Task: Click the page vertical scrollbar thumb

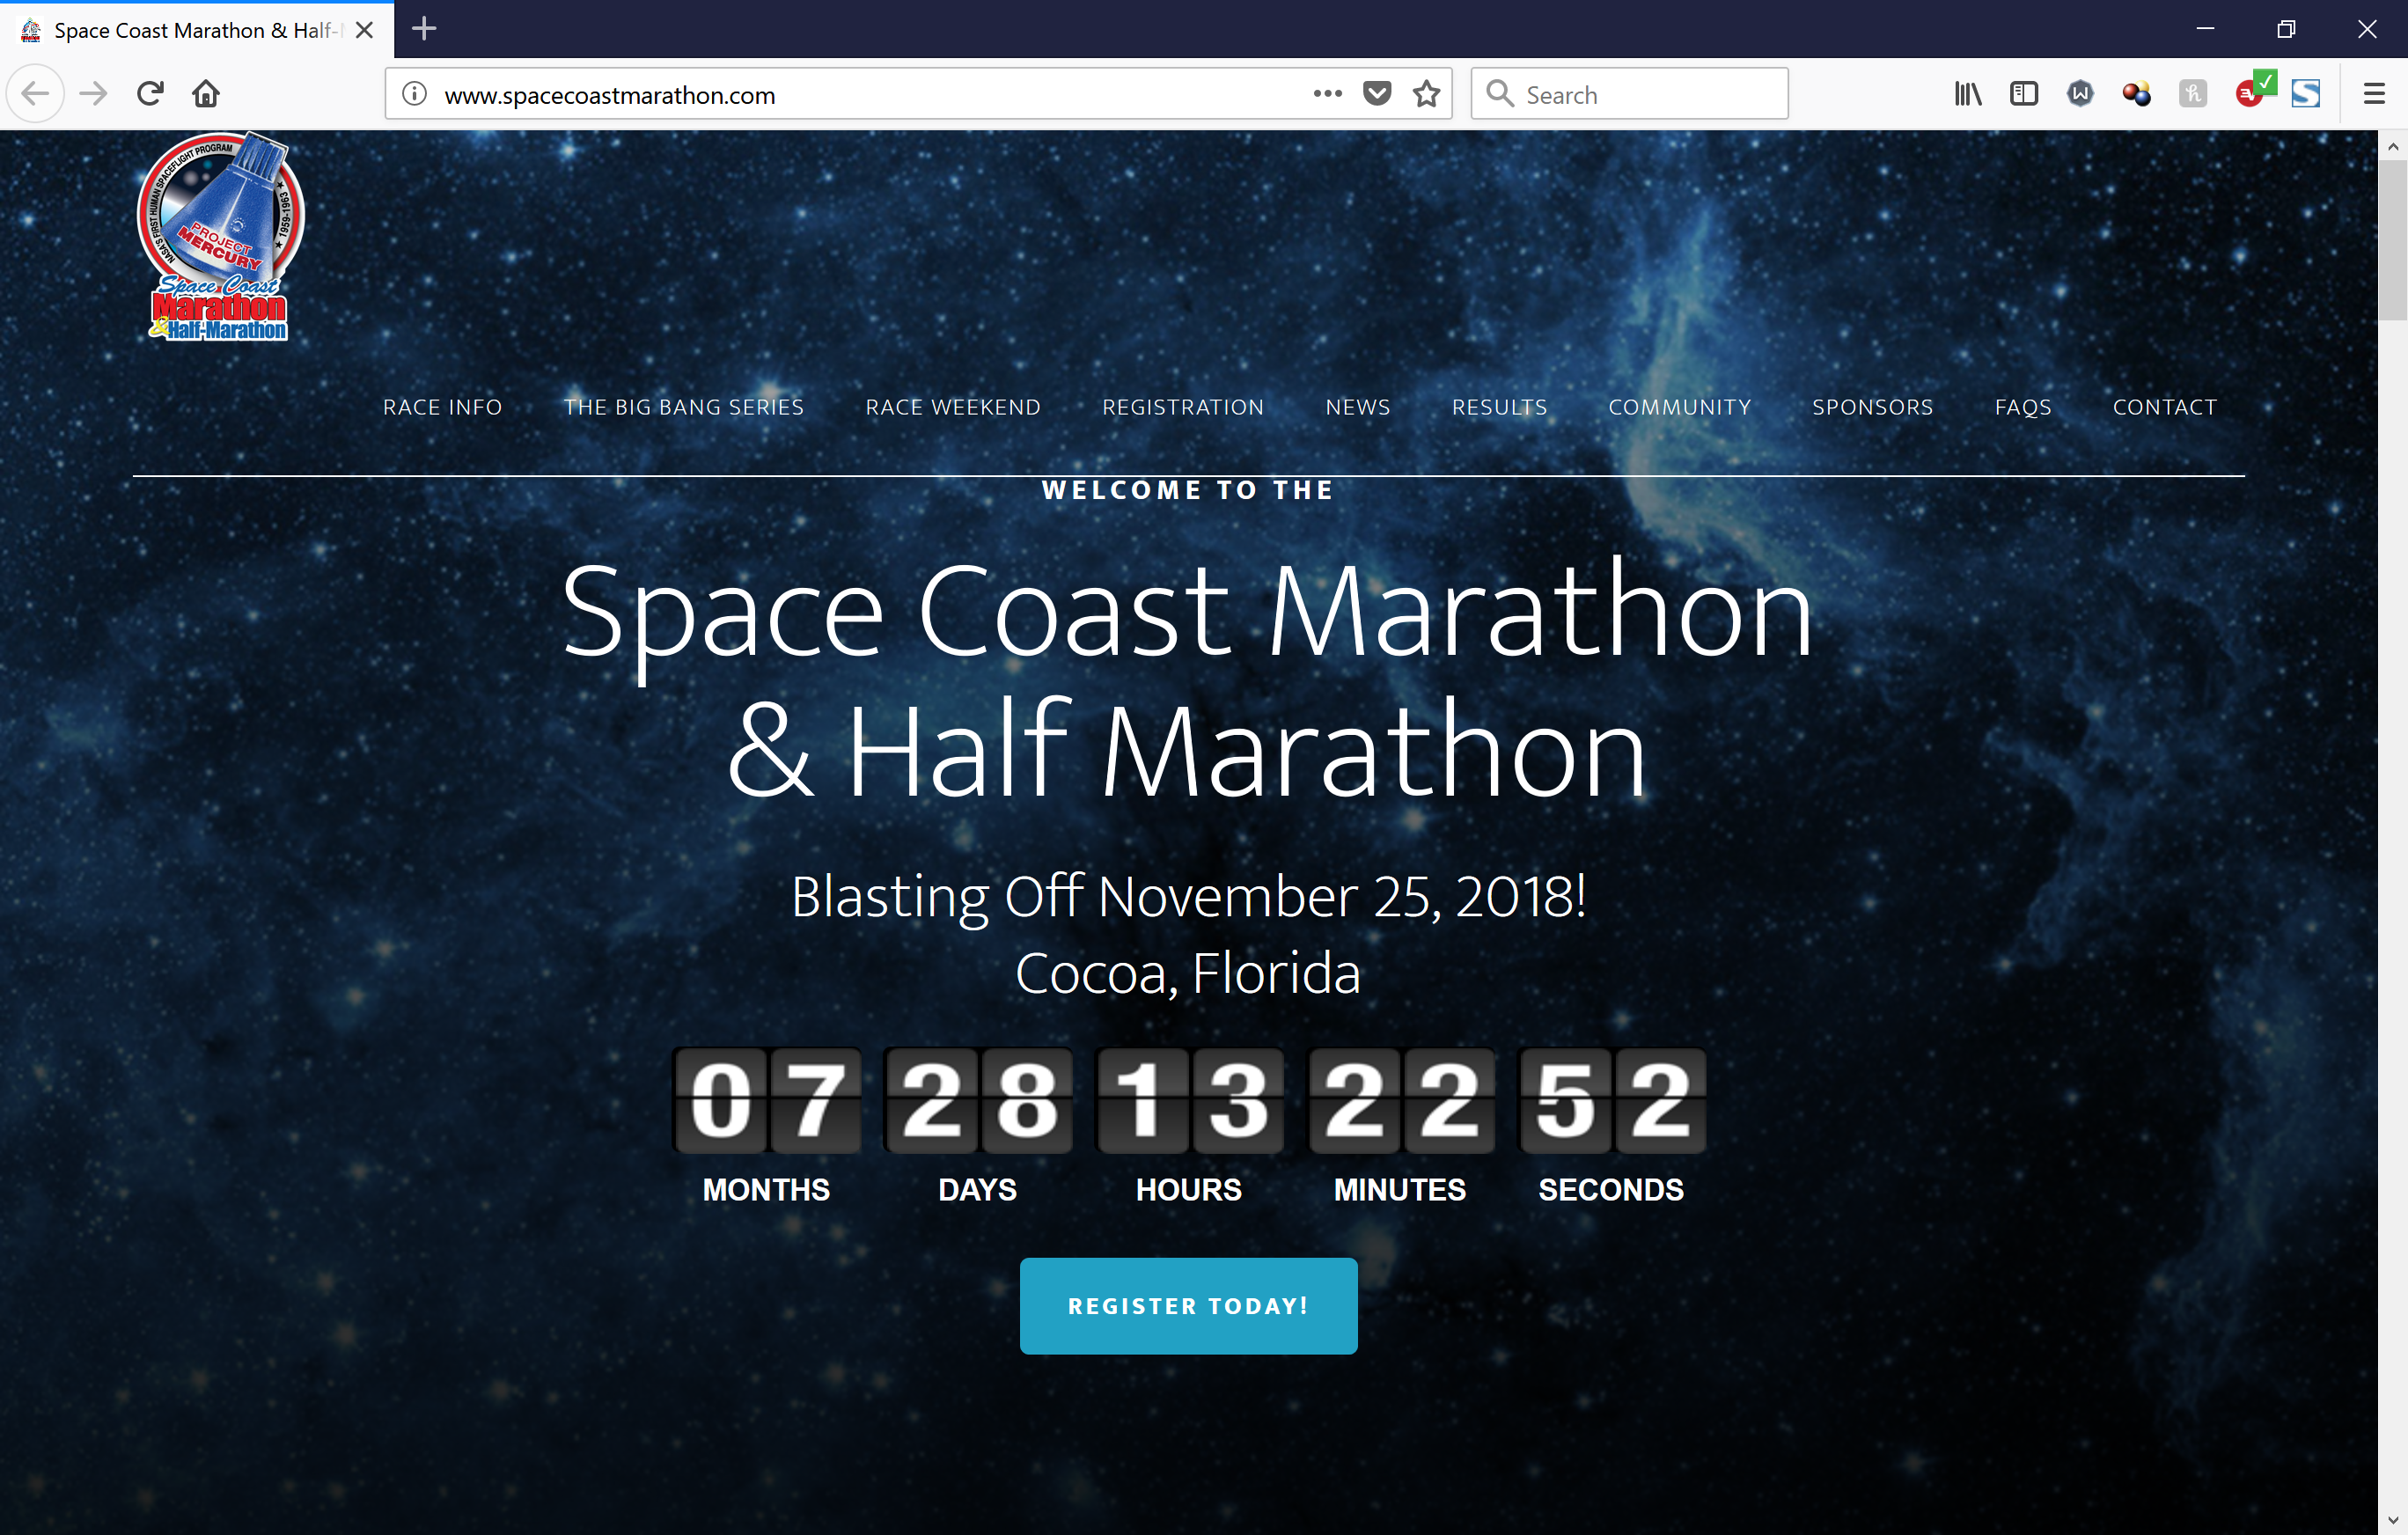Action: tap(2393, 240)
